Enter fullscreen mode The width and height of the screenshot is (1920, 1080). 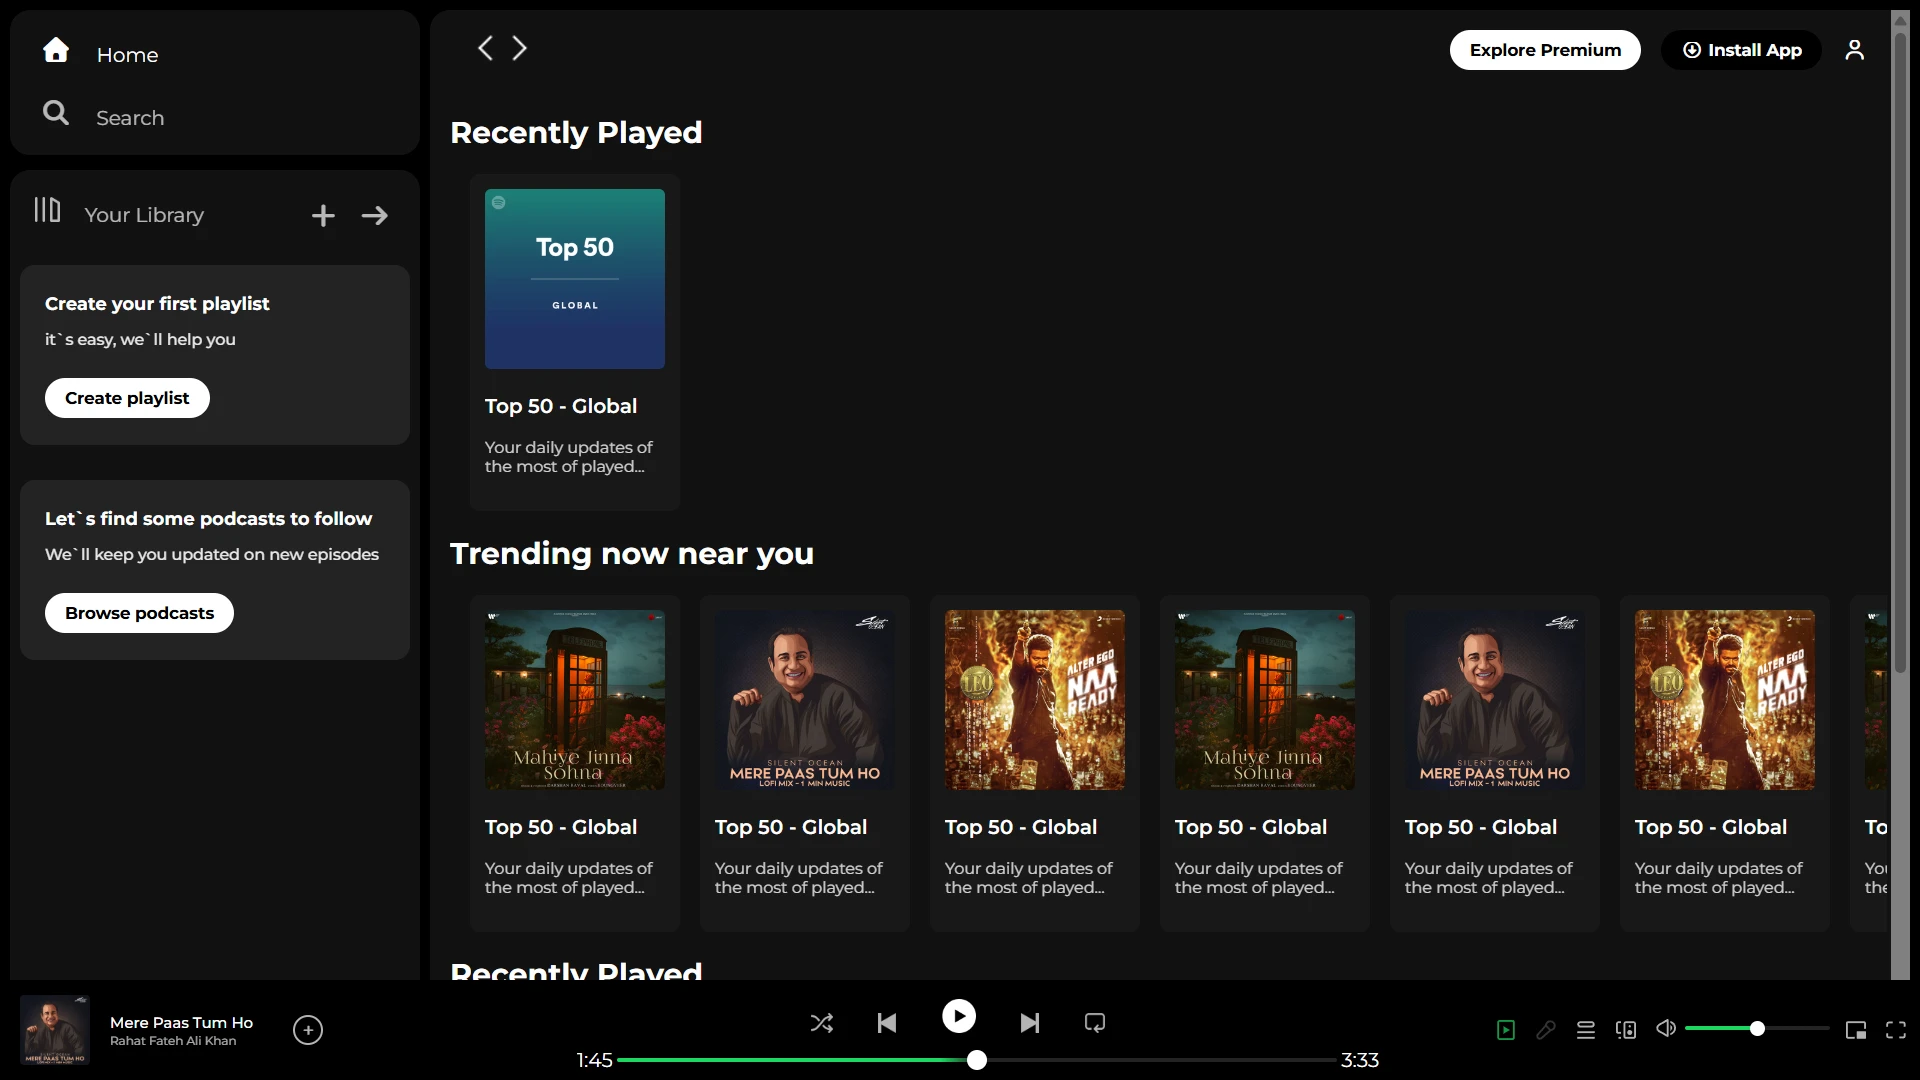click(1895, 1029)
